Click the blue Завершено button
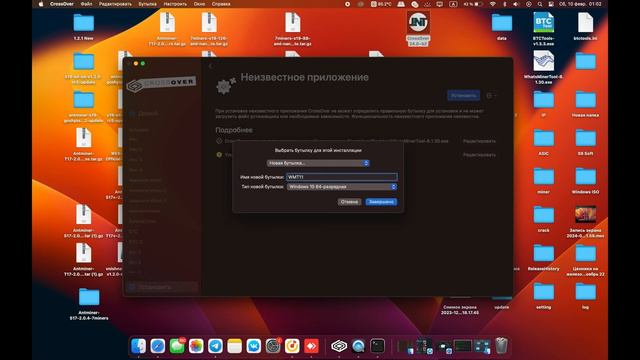 coord(381,202)
